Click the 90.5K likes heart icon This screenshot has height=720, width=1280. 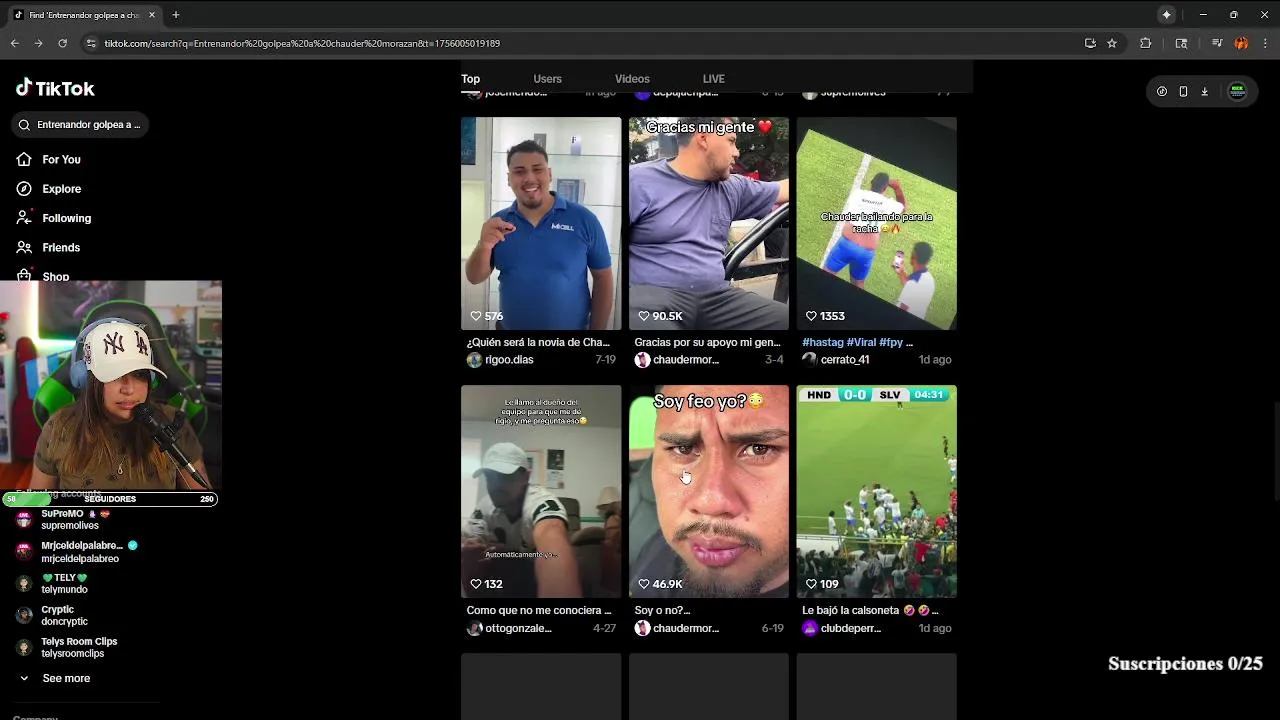pyautogui.click(x=644, y=316)
